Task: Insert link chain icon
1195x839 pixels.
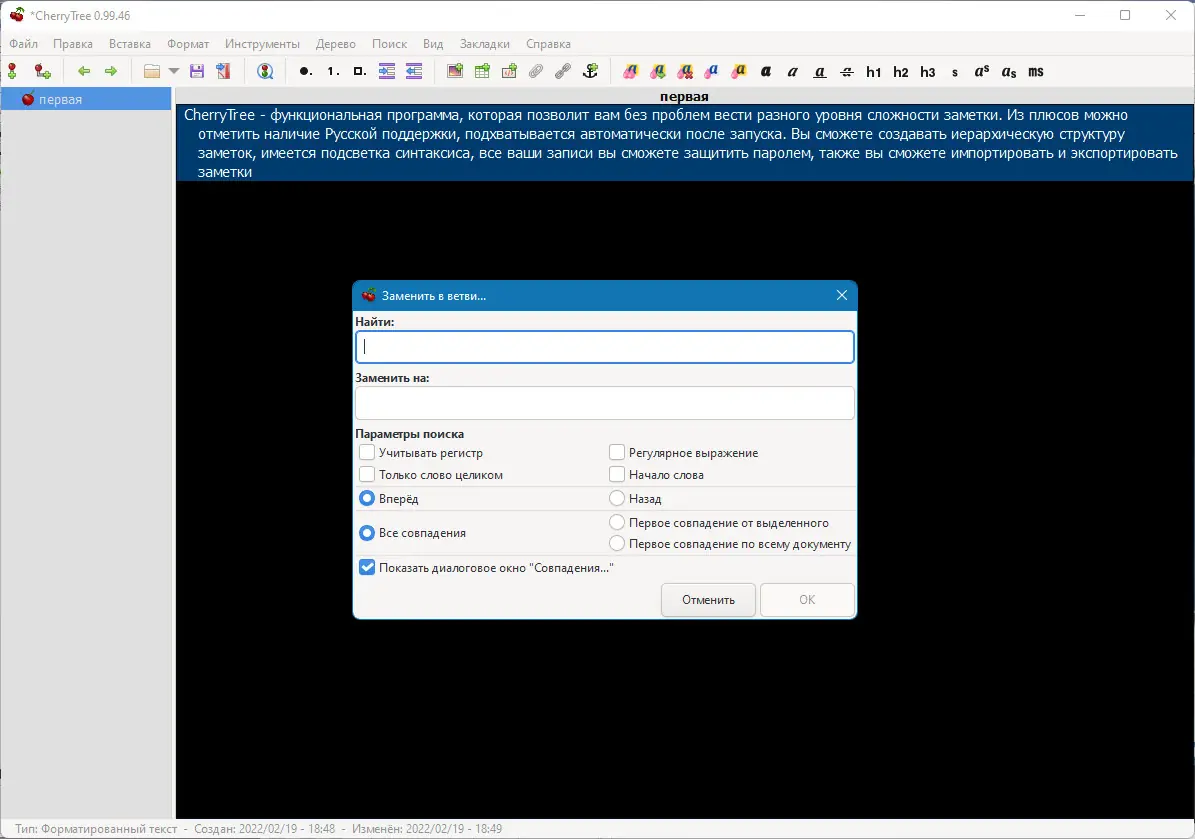Action: point(563,72)
